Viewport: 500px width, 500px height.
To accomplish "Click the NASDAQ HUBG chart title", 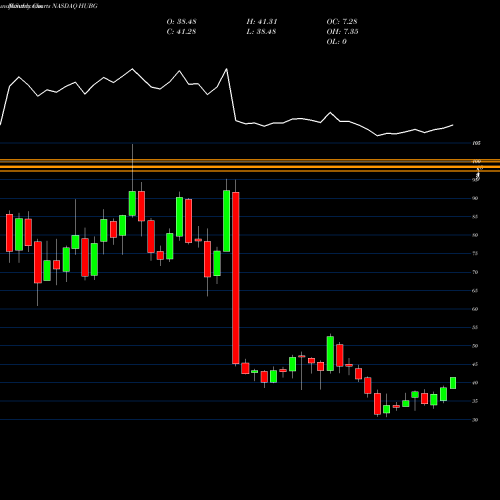I will click(x=49, y=6).
